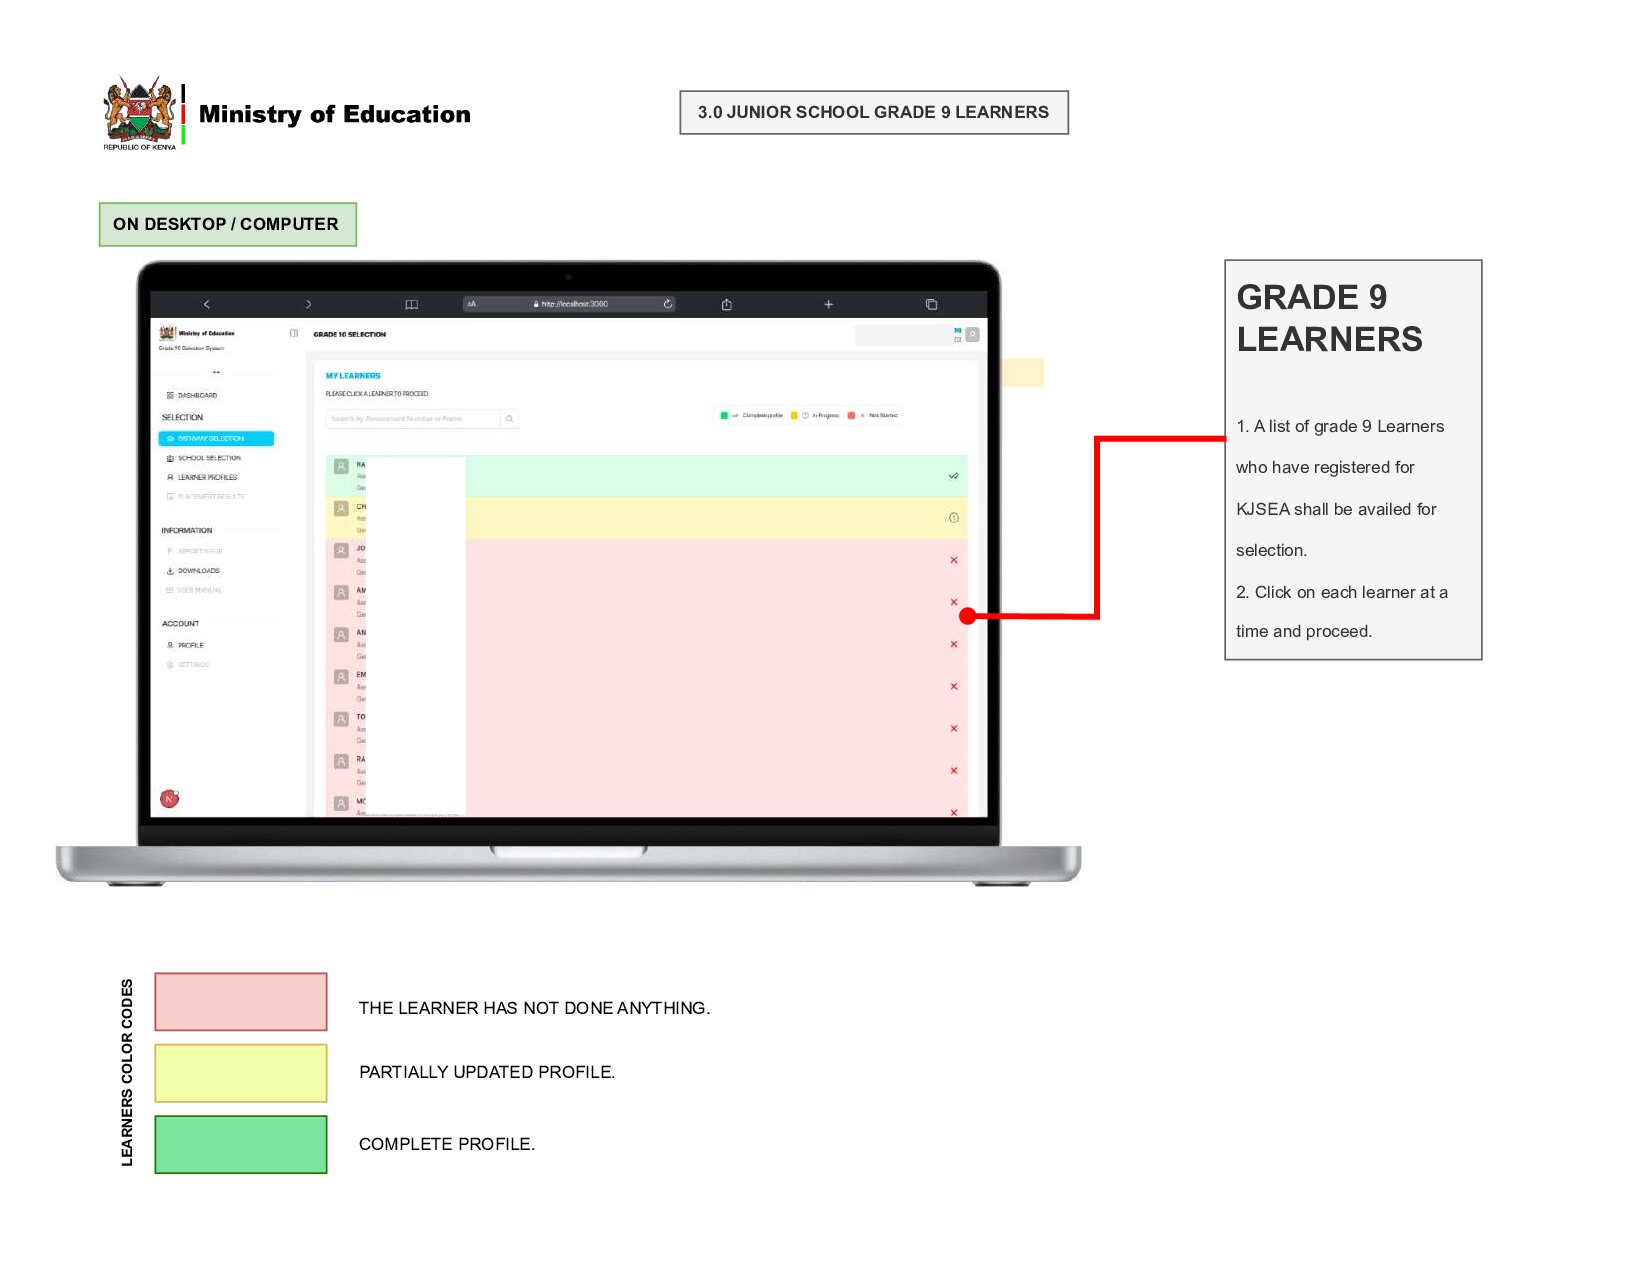
Task: Open the avatar icon of learner AM
Action: [x=341, y=593]
